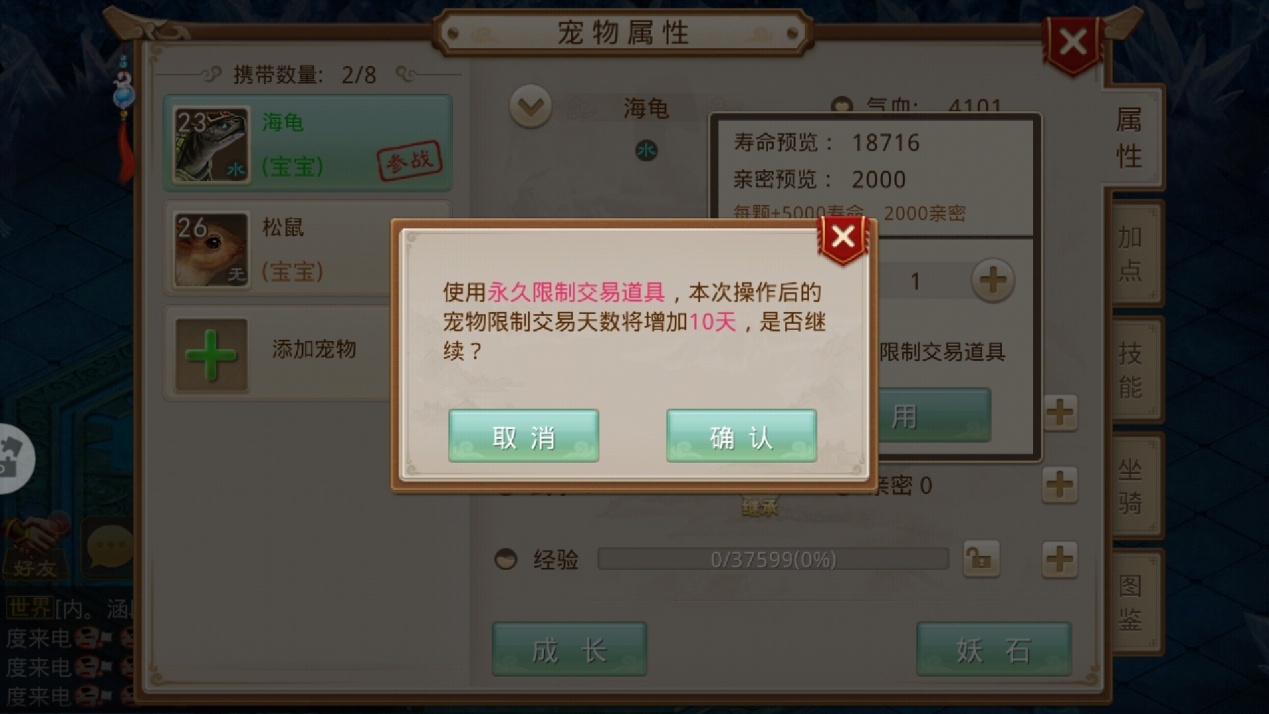The image size is (1269, 714).
Task: Select the 松鼠 pet entry
Action: pyautogui.click(x=308, y=249)
